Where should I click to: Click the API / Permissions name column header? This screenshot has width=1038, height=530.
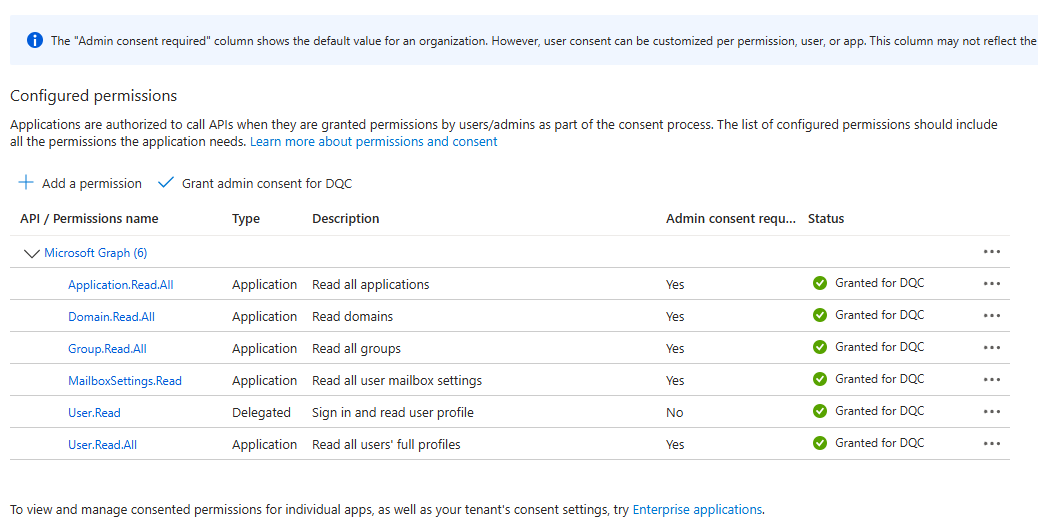point(89,219)
